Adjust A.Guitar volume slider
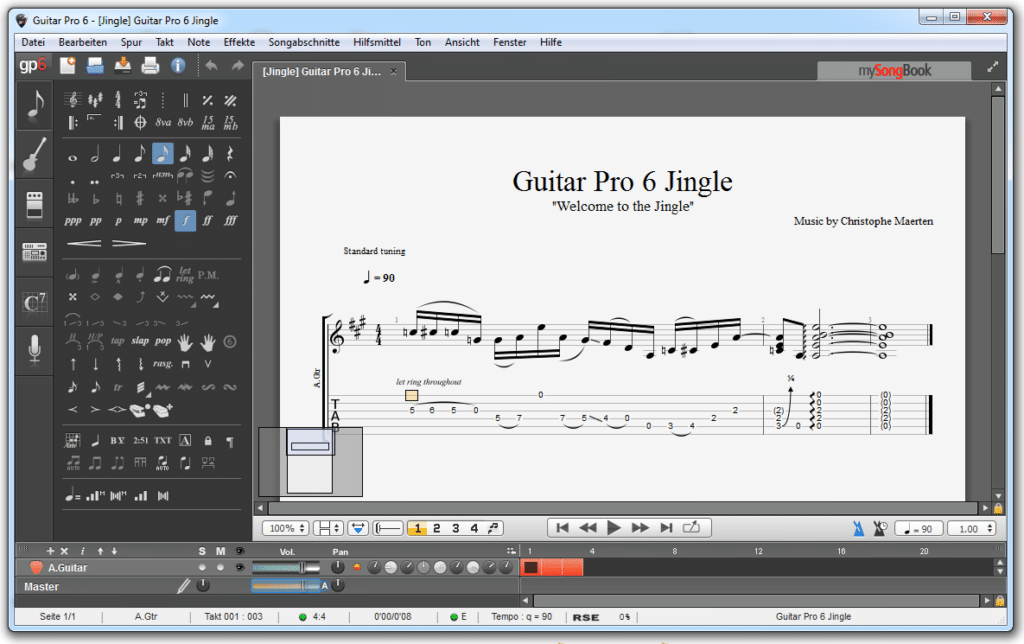The height and width of the screenshot is (644, 1024). tap(286, 568)
